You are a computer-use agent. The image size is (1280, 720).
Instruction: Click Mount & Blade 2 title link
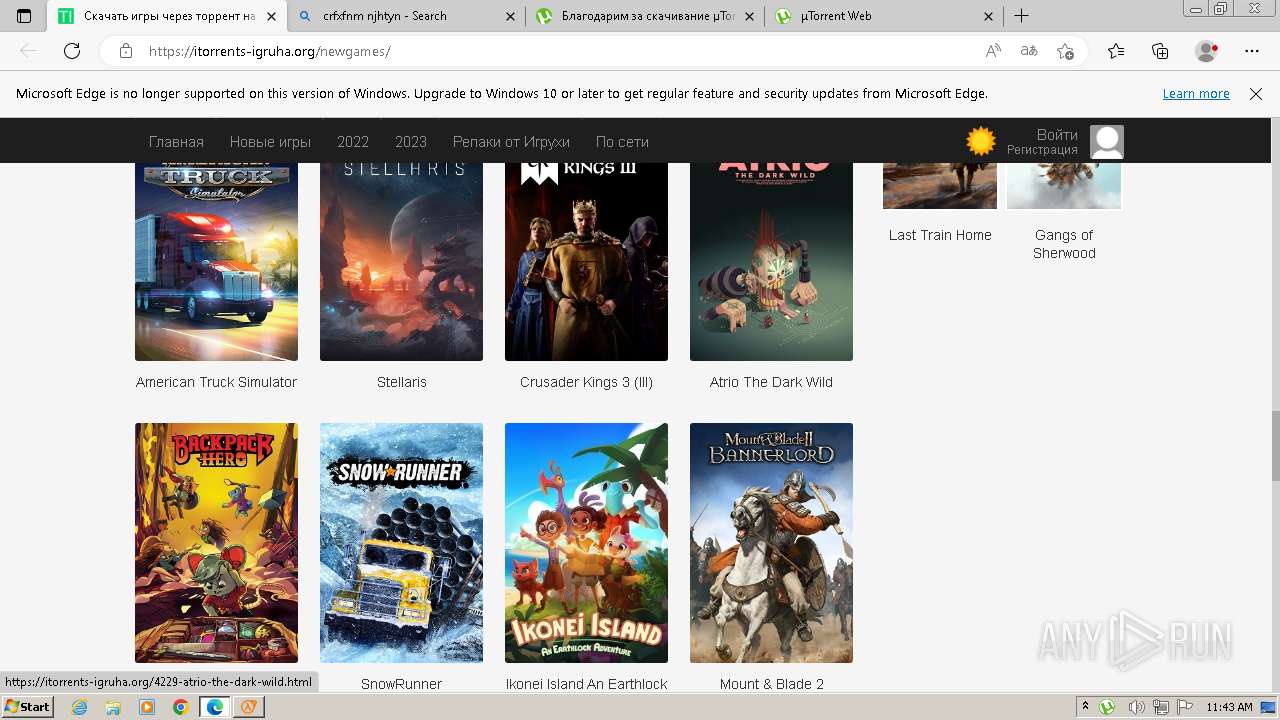(x=771, y=684)
